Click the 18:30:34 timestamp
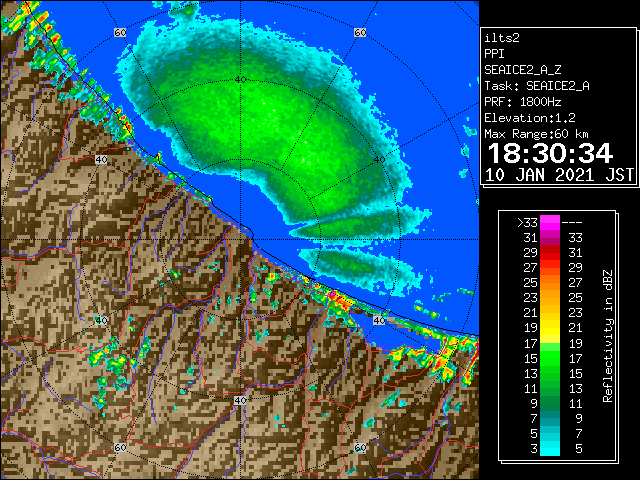640x480 pixels. (x=550, y=153)
